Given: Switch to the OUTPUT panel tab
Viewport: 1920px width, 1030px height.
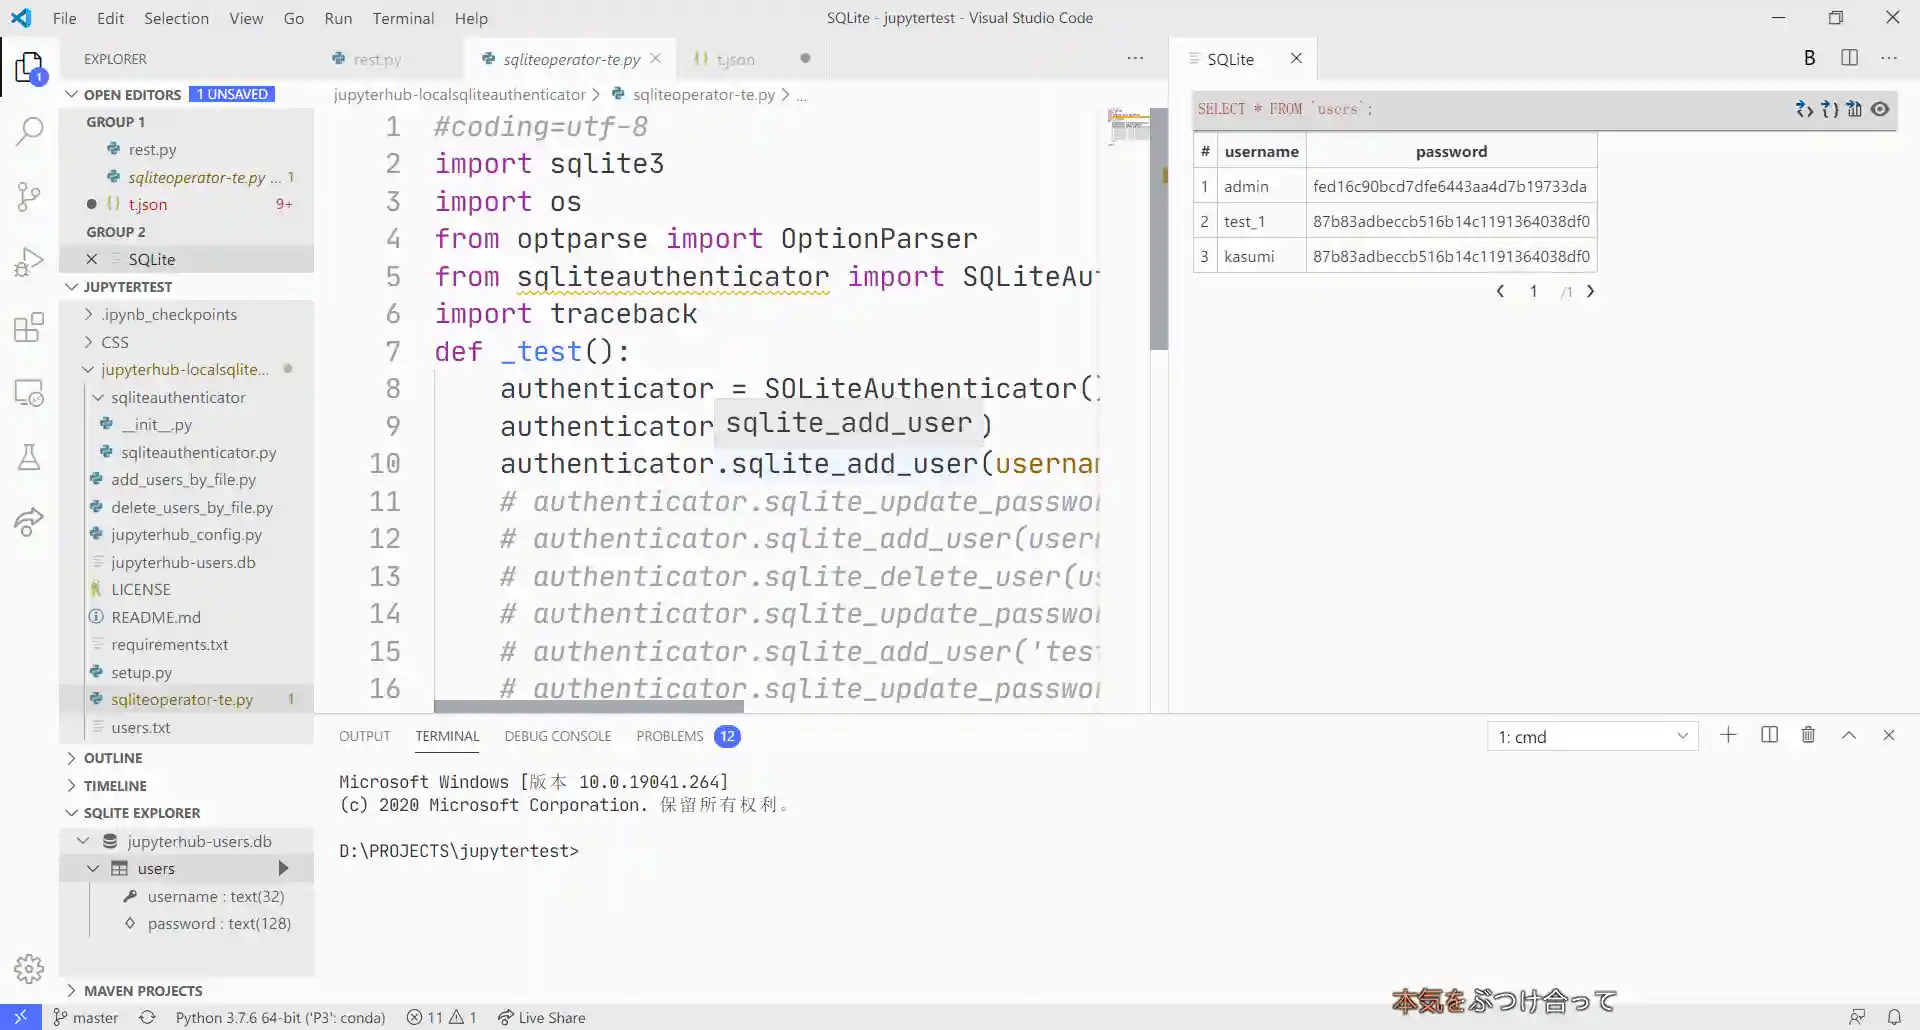Looking at the screenshot, I should pos(364,736).
